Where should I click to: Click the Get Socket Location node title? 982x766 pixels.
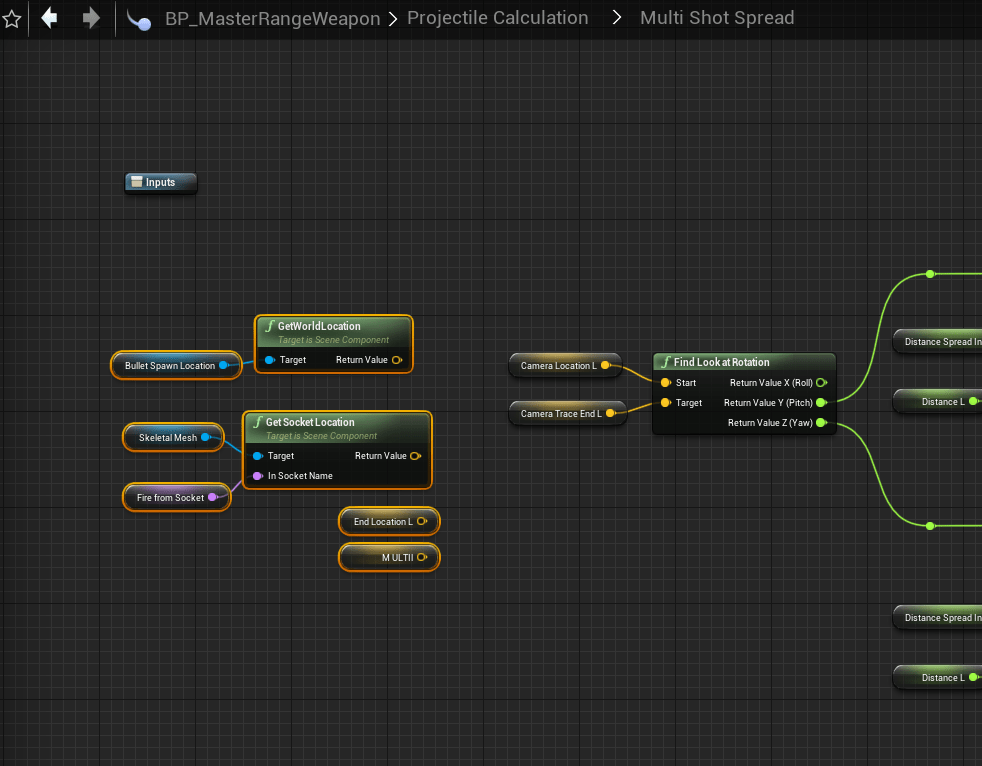pos(310,422)
